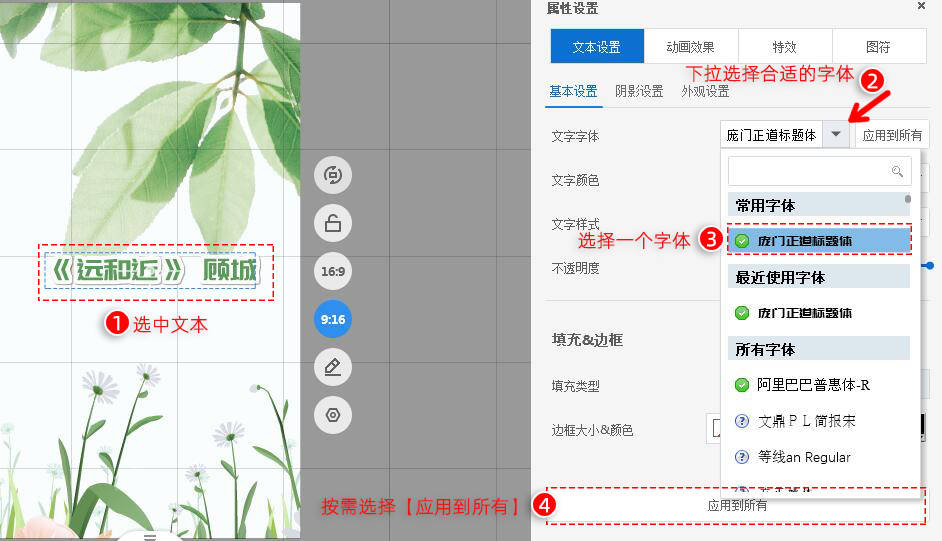942x541 pixels.
Task: Expand the 文字字体 dropdown arrow
Action: [837, 135]
